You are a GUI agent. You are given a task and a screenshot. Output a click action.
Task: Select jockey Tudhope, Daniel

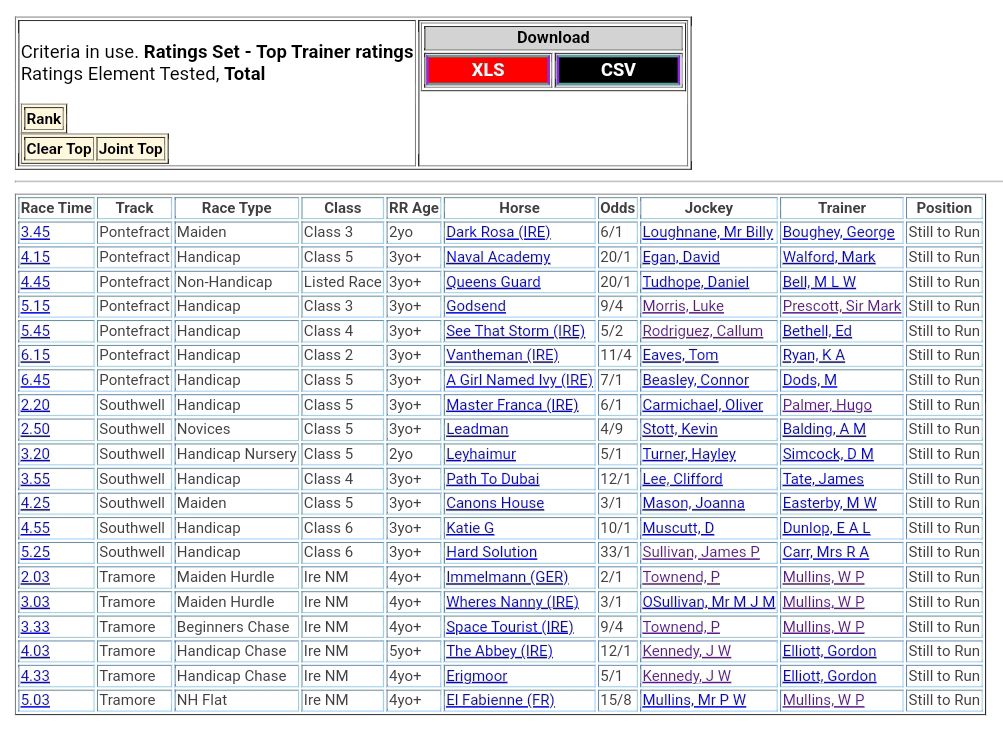(x=695, y=282)
